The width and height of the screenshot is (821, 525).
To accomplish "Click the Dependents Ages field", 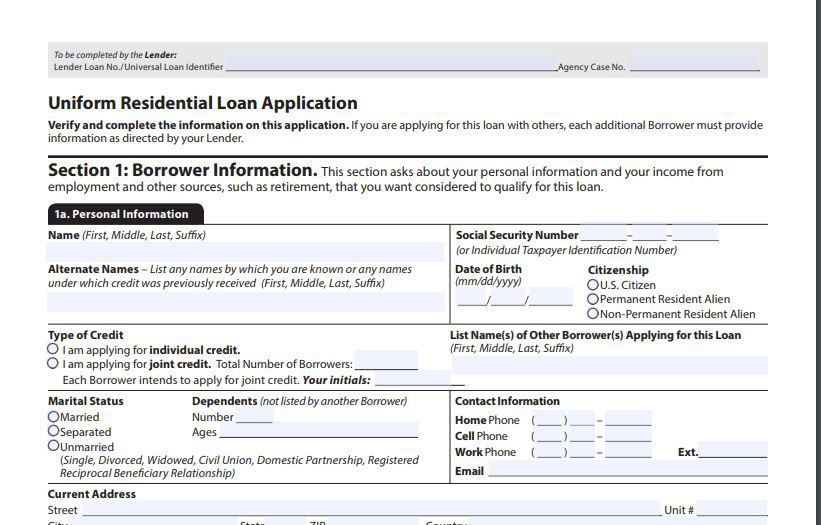I will click(x=318, y=432).
